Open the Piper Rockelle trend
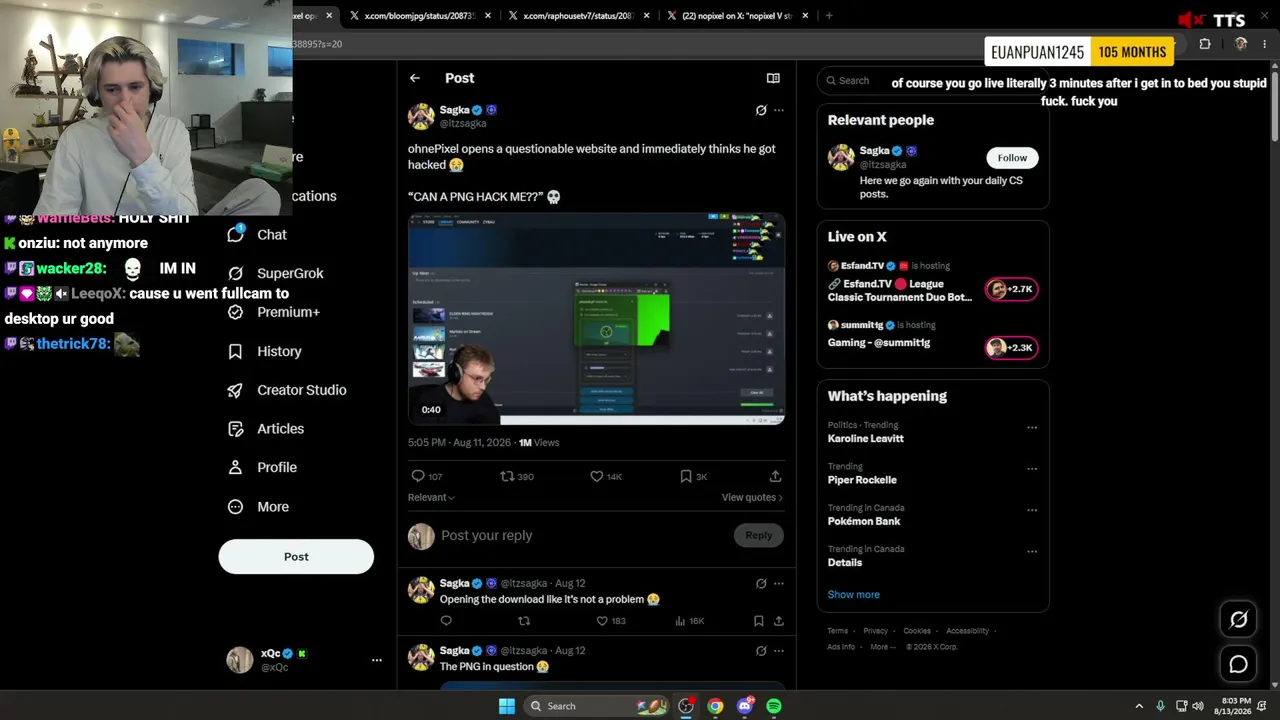1280x720 pixels. (x=862, y=479)
